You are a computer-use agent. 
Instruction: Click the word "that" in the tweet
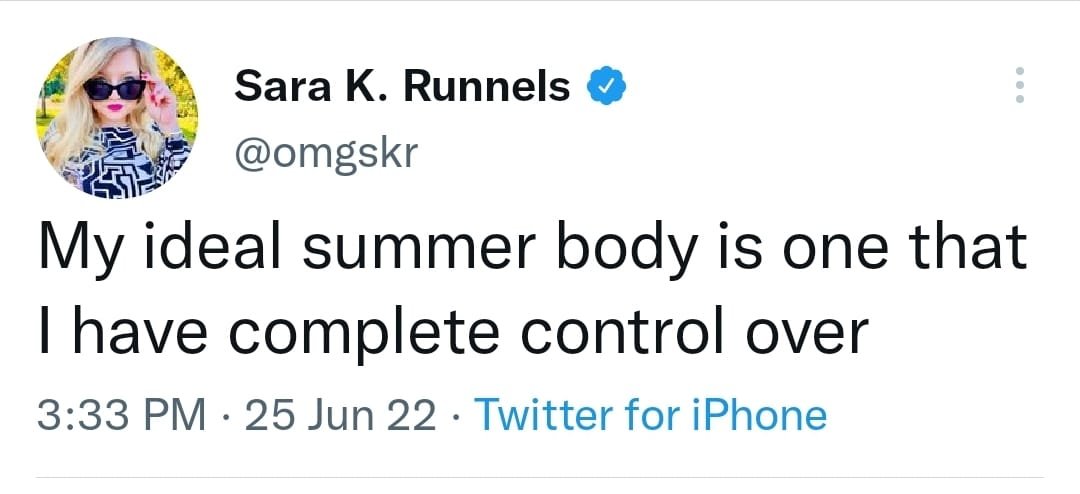coord(969,250)
